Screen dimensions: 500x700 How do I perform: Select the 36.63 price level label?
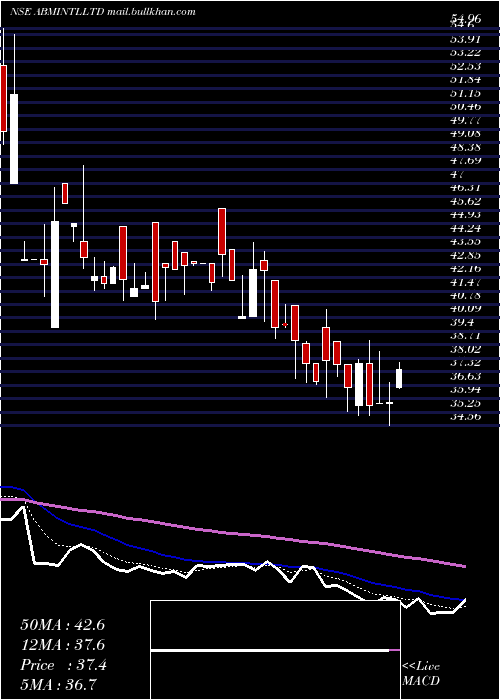pyautogui.click(x=465, y=376)
